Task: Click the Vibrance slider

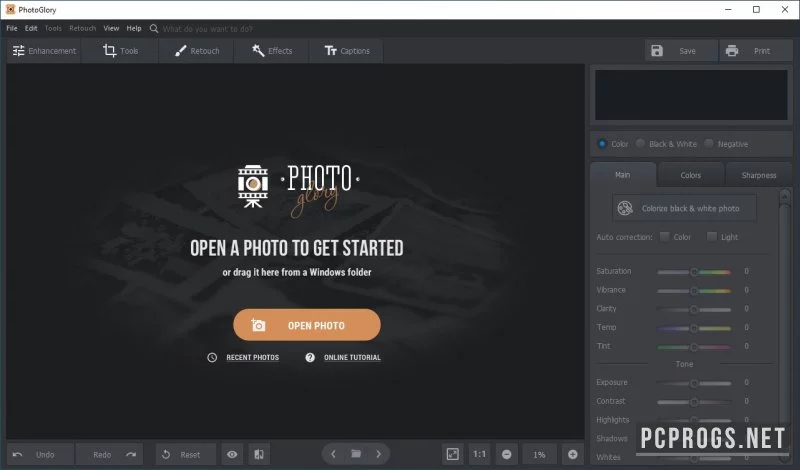Action: pyautogui.click(x=694, y=291)
